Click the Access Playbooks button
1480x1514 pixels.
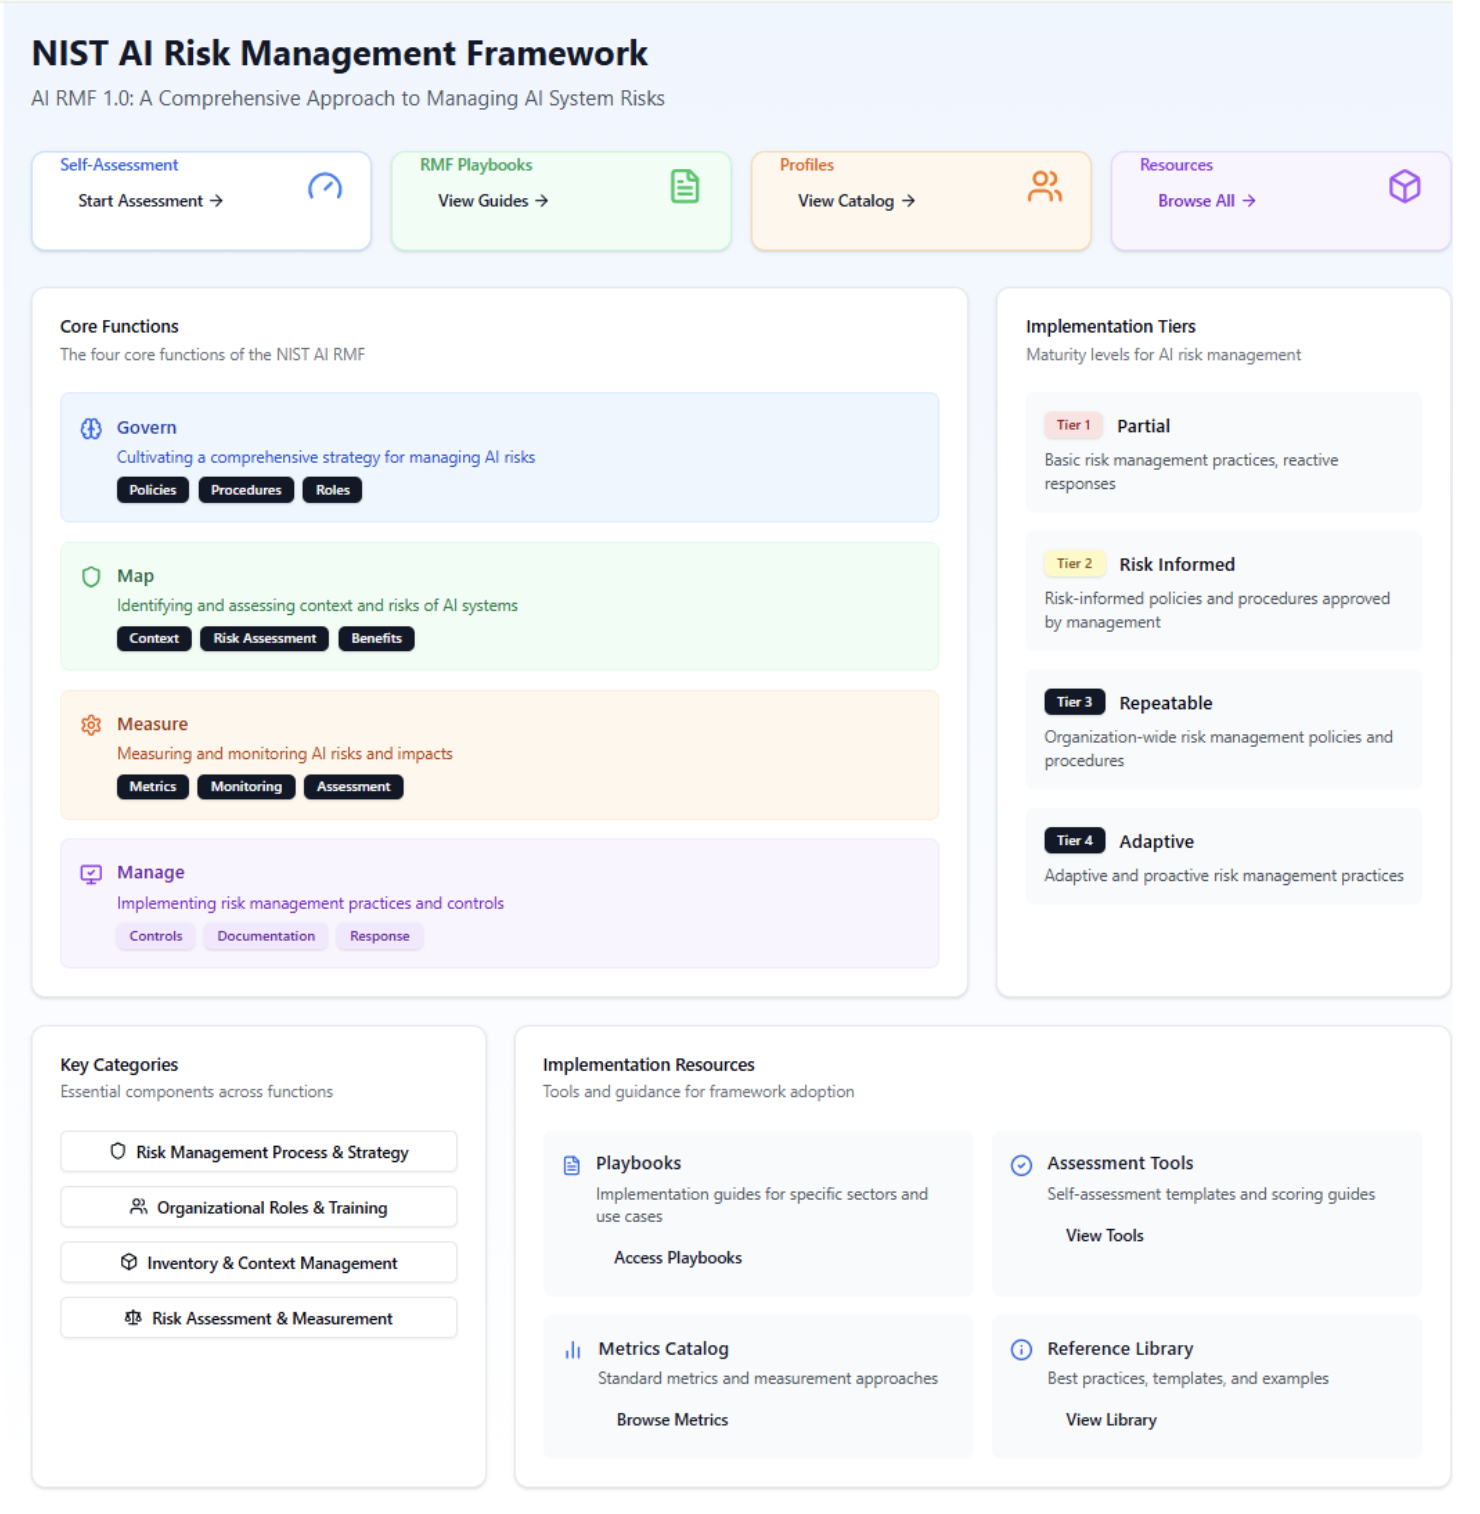678,1258
